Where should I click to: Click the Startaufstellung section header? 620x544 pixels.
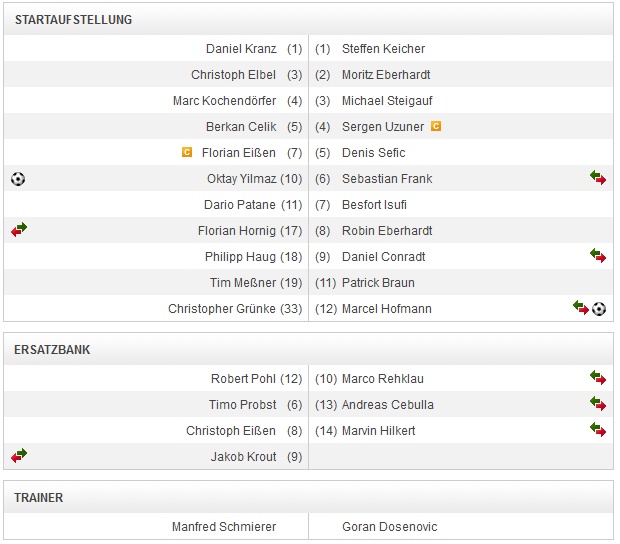(x=72, y=20)
